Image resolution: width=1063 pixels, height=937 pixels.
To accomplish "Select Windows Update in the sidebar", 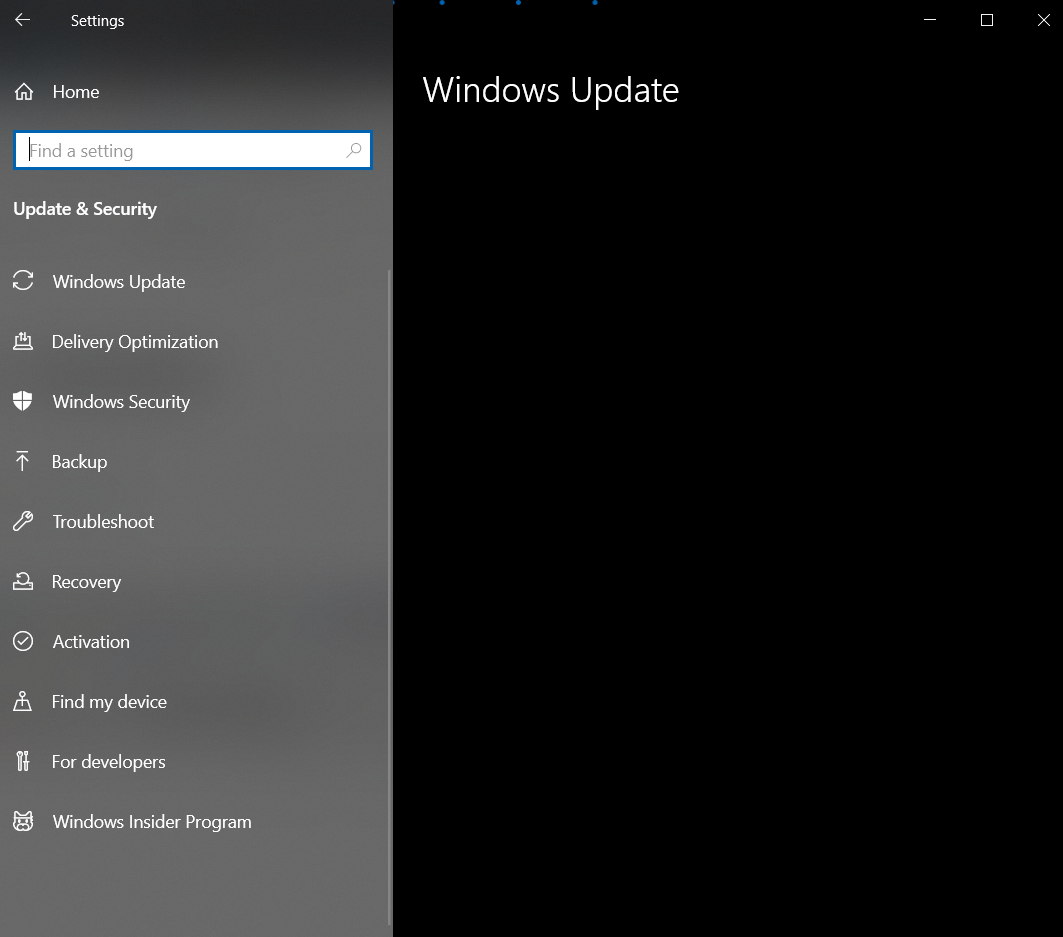I will point(119,281).
